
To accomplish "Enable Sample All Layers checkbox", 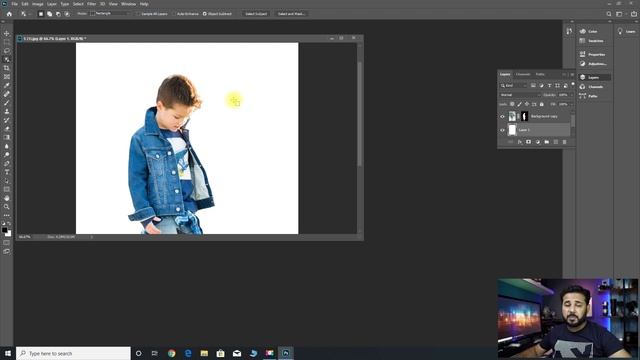I will click(x=138, y=14).
